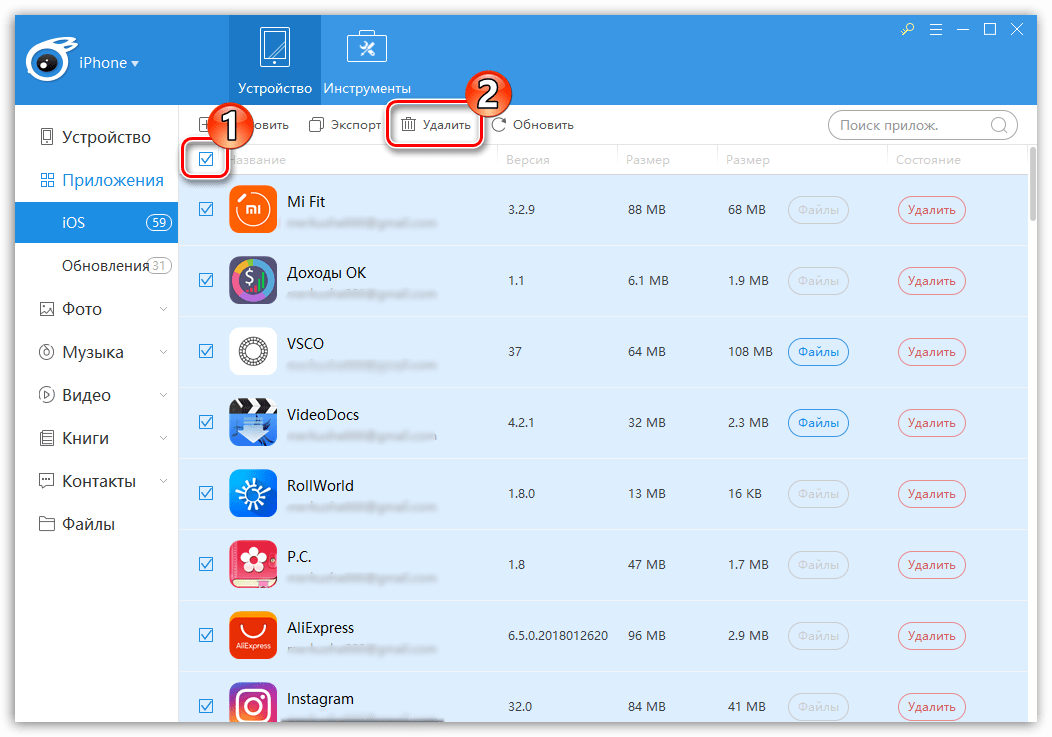Toggle the select-all checkbox in header

[206, 159]
